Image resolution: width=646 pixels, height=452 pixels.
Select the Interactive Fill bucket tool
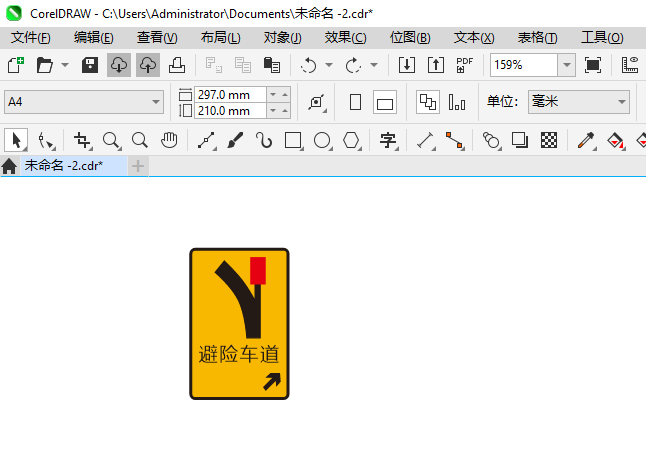(x=616, y=140)
